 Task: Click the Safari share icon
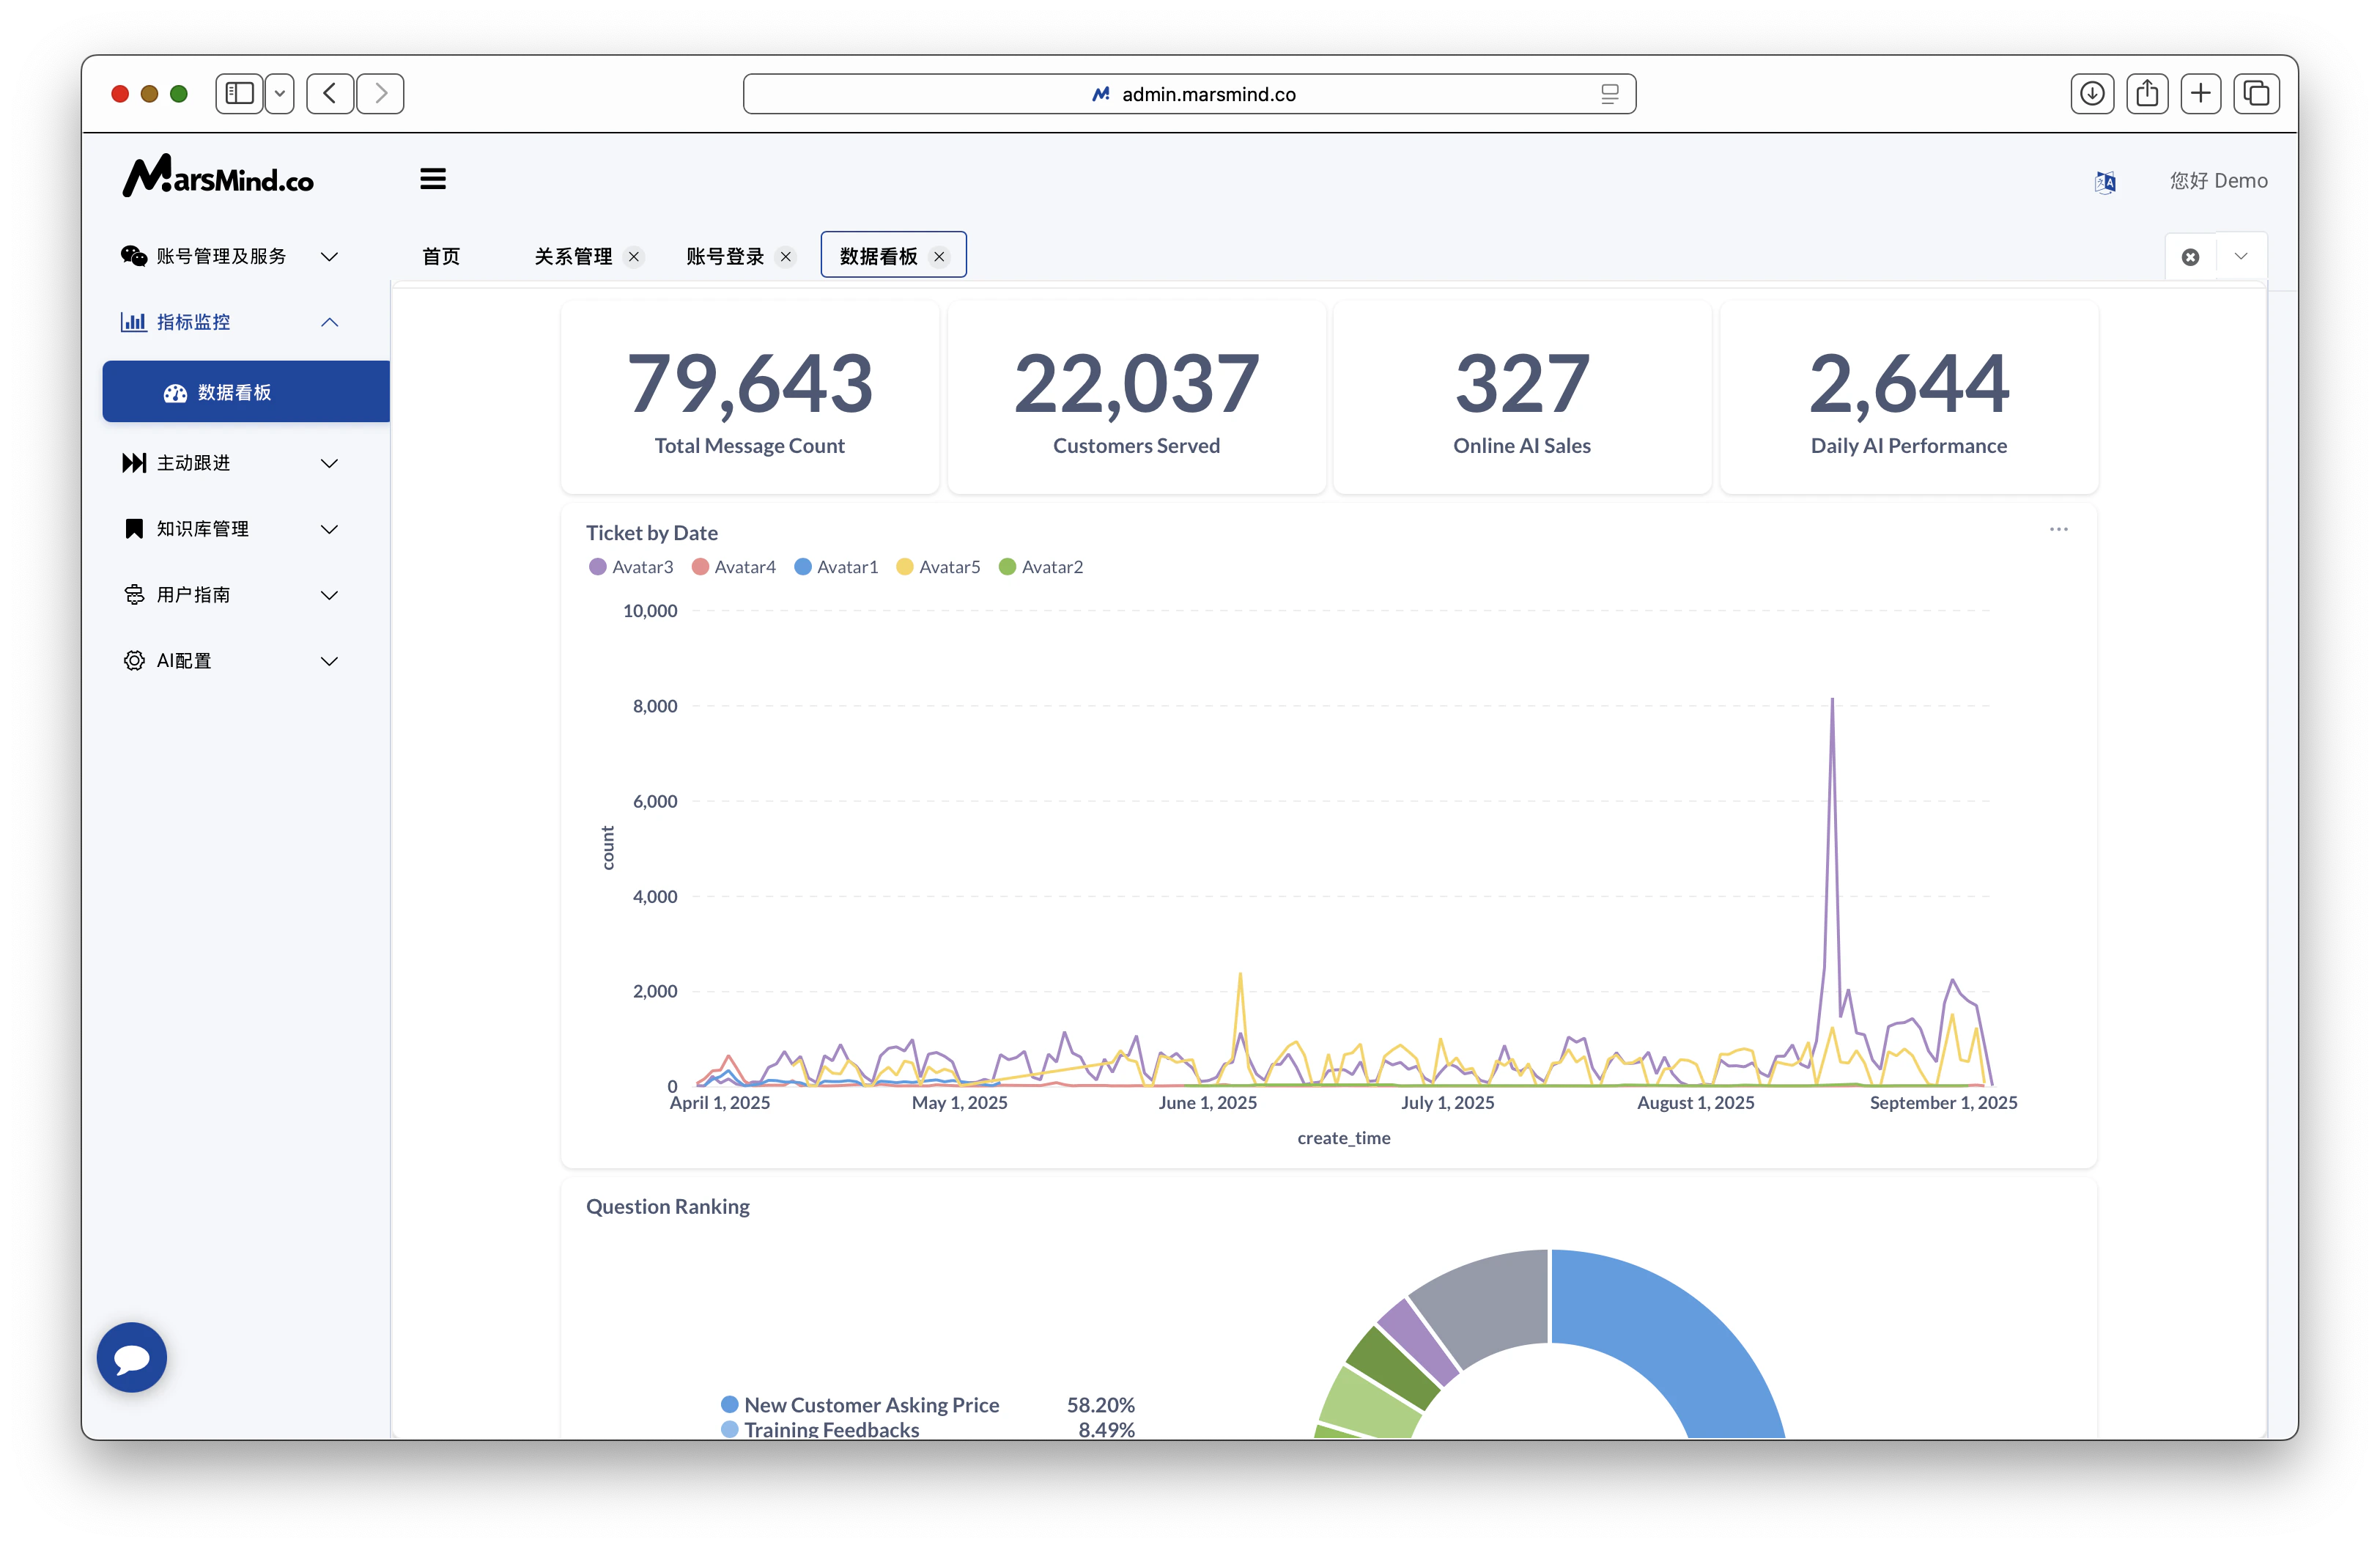(2146, 94)
